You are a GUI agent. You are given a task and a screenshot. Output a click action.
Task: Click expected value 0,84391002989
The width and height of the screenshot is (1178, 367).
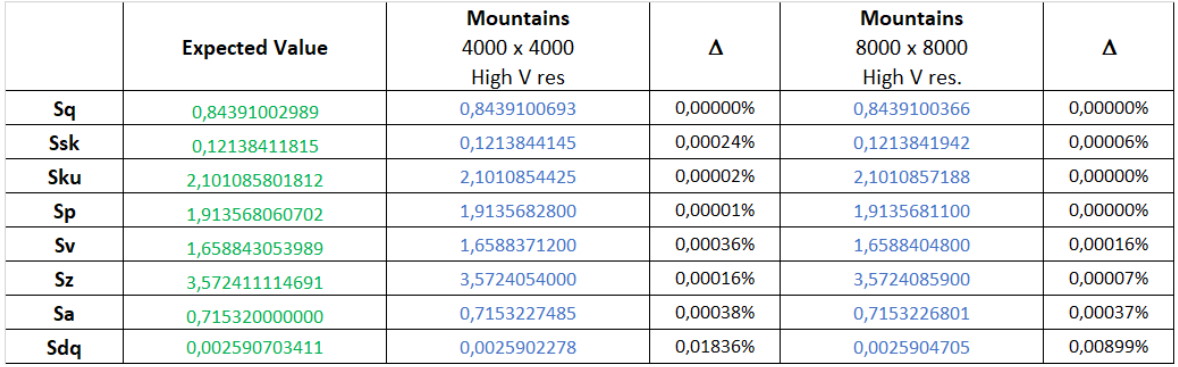(255, 112)
